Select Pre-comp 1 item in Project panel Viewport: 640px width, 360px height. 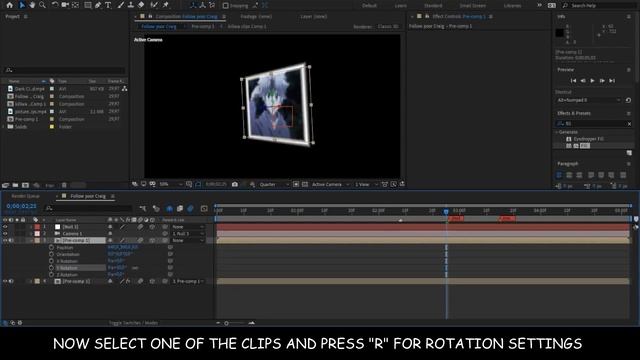(26, 119)
